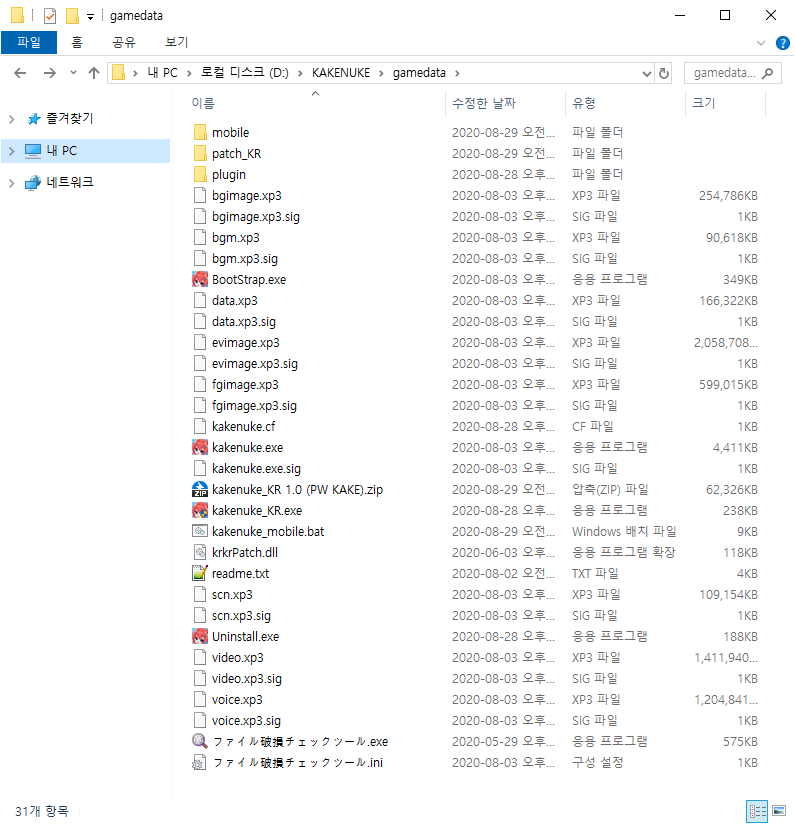Click the magnifier icon of the ファイル破損チェックツール.exe
Screen dimensions: 795x824
(200, 741)
